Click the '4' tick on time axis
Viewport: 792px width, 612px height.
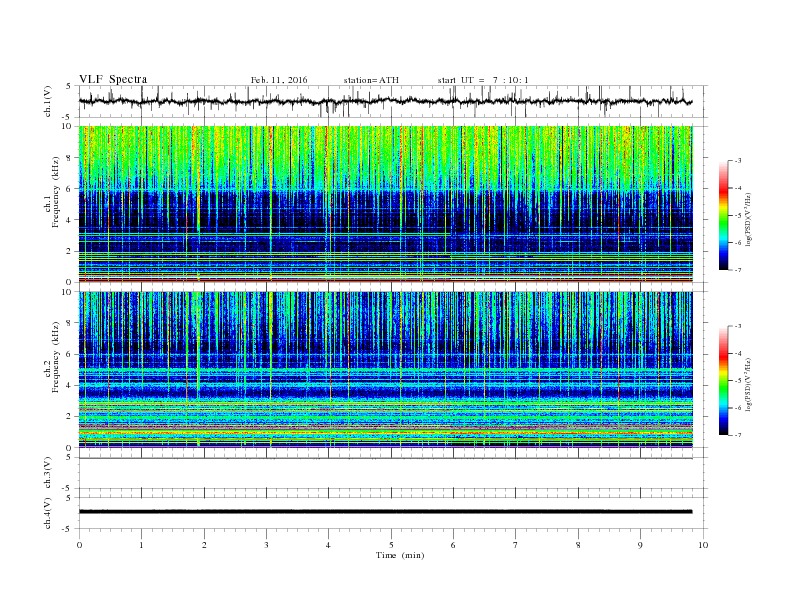pyautogui.click(x=328, y=545)
